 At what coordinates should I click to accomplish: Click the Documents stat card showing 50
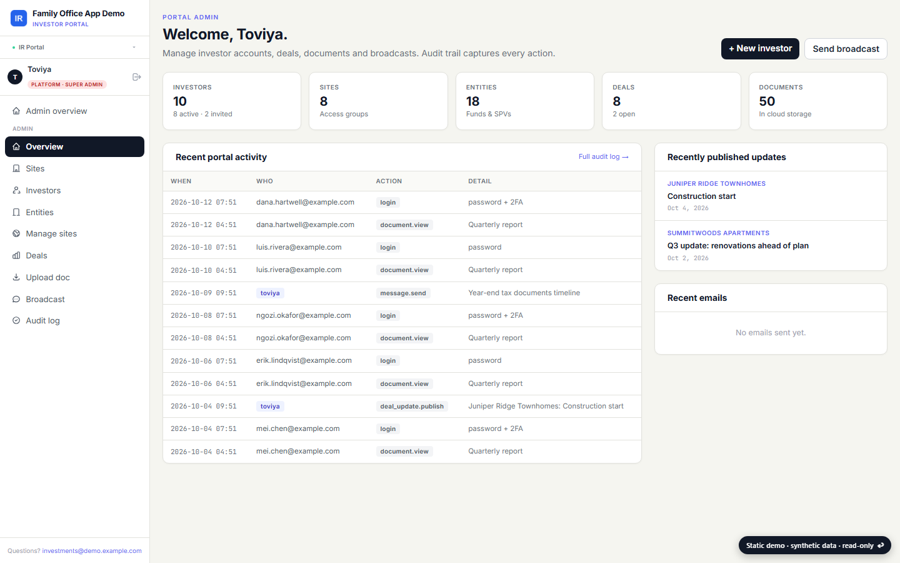coord(818,101)
